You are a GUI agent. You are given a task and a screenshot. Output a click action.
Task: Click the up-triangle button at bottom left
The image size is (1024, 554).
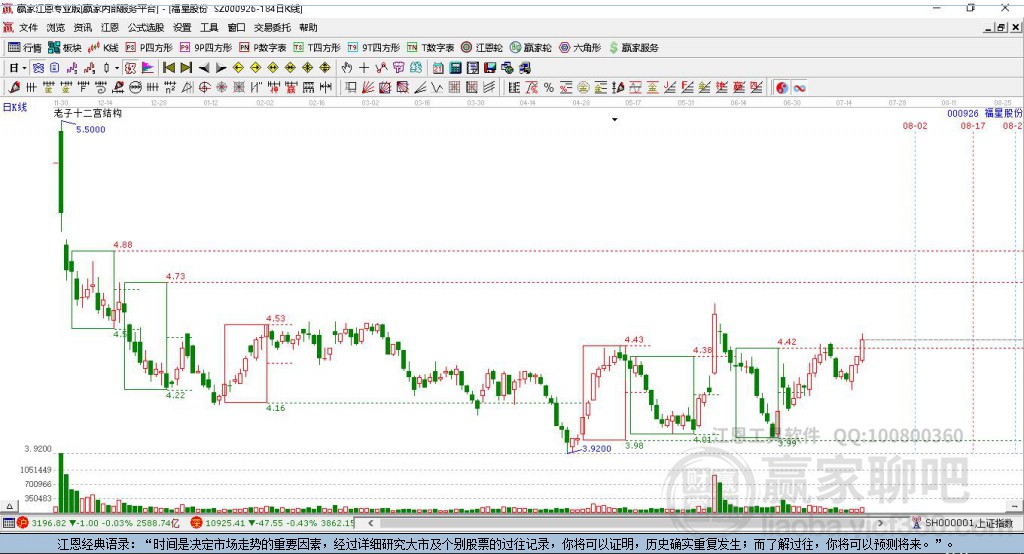[8, 506]
